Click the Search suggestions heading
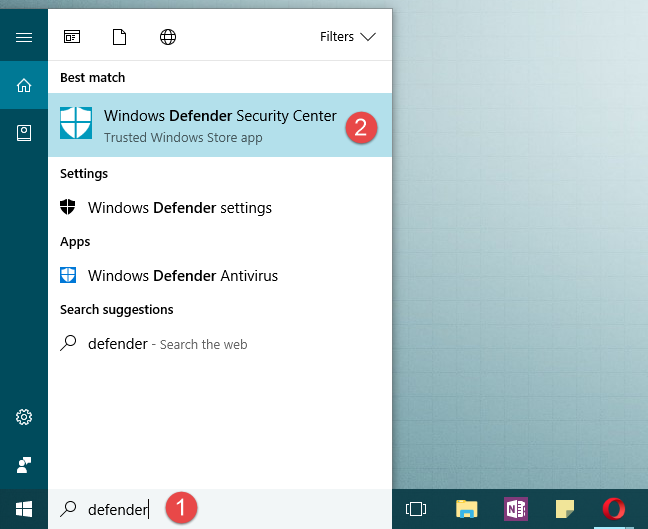Viewport: 648px width, 529px height. tap(117, 310)
